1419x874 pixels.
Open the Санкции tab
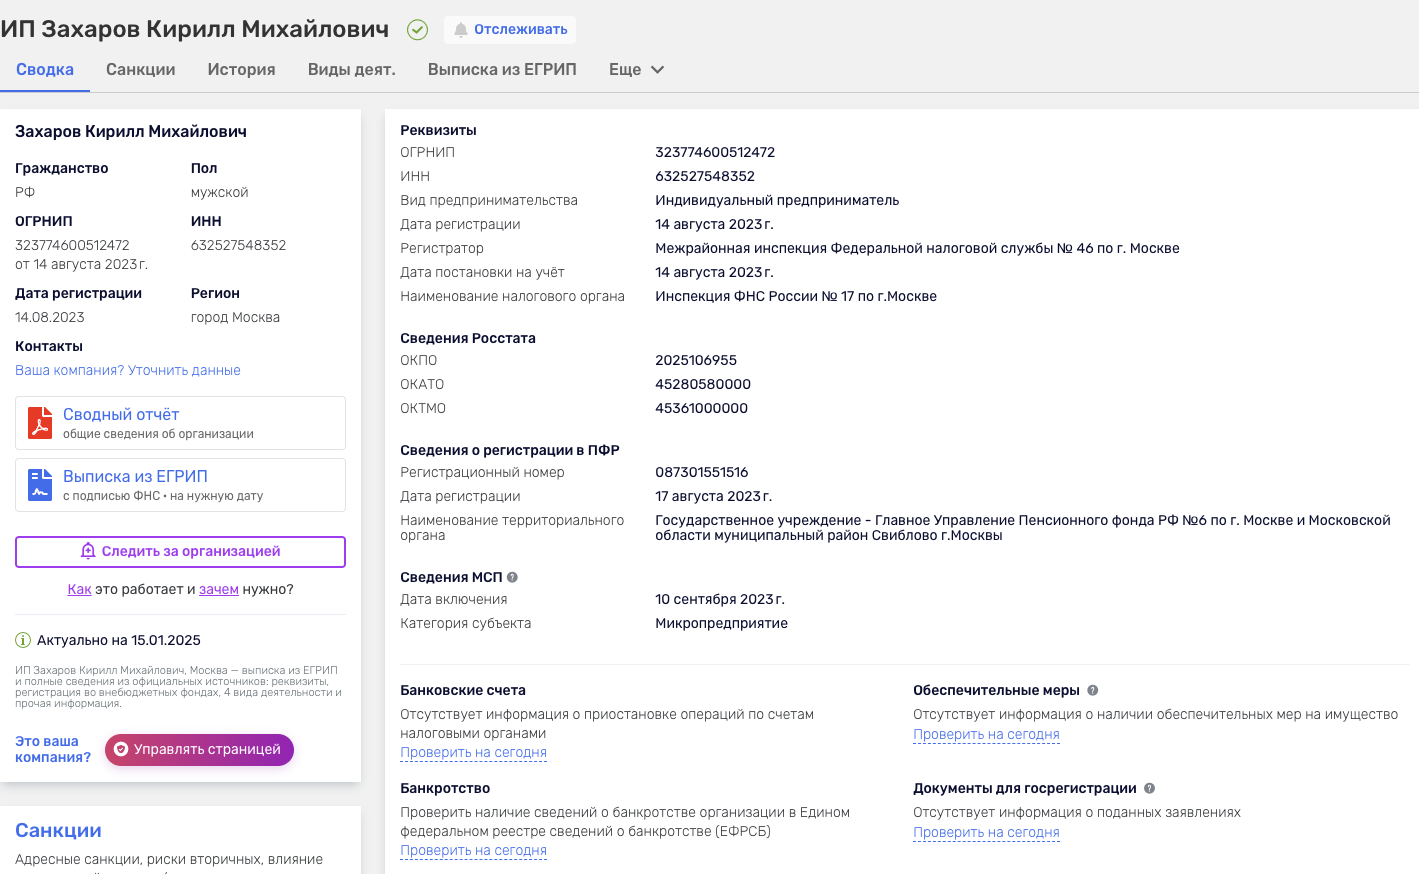[141, 70]
